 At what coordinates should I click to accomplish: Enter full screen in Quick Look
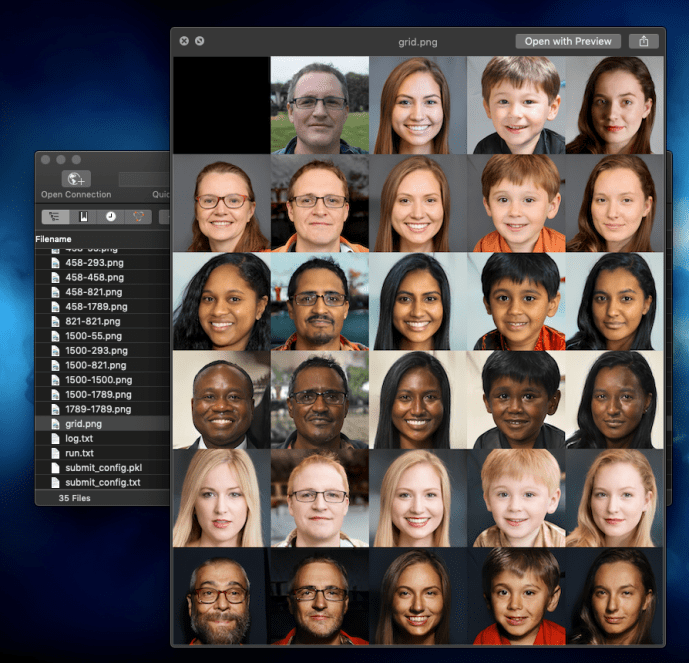point(200,41)
